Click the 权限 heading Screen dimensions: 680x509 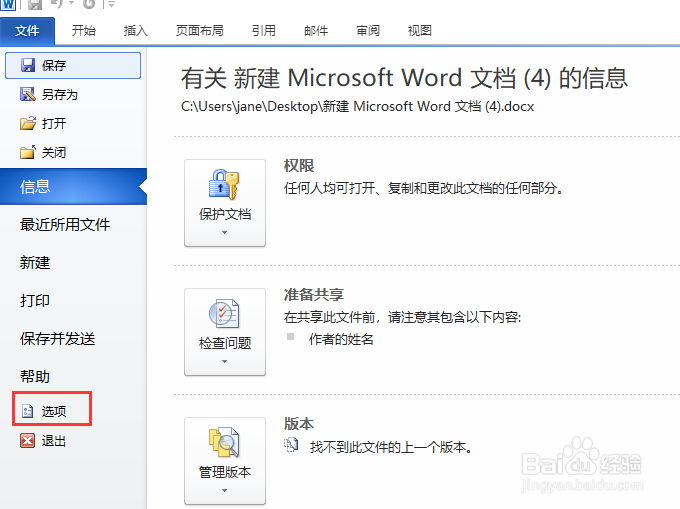[299, 166]
